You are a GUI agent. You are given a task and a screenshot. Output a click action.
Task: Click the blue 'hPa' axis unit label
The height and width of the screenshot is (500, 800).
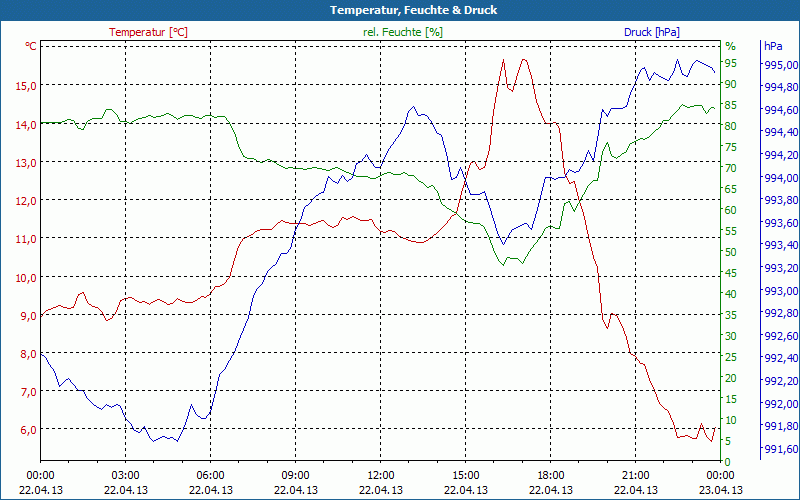coord(773,46)
